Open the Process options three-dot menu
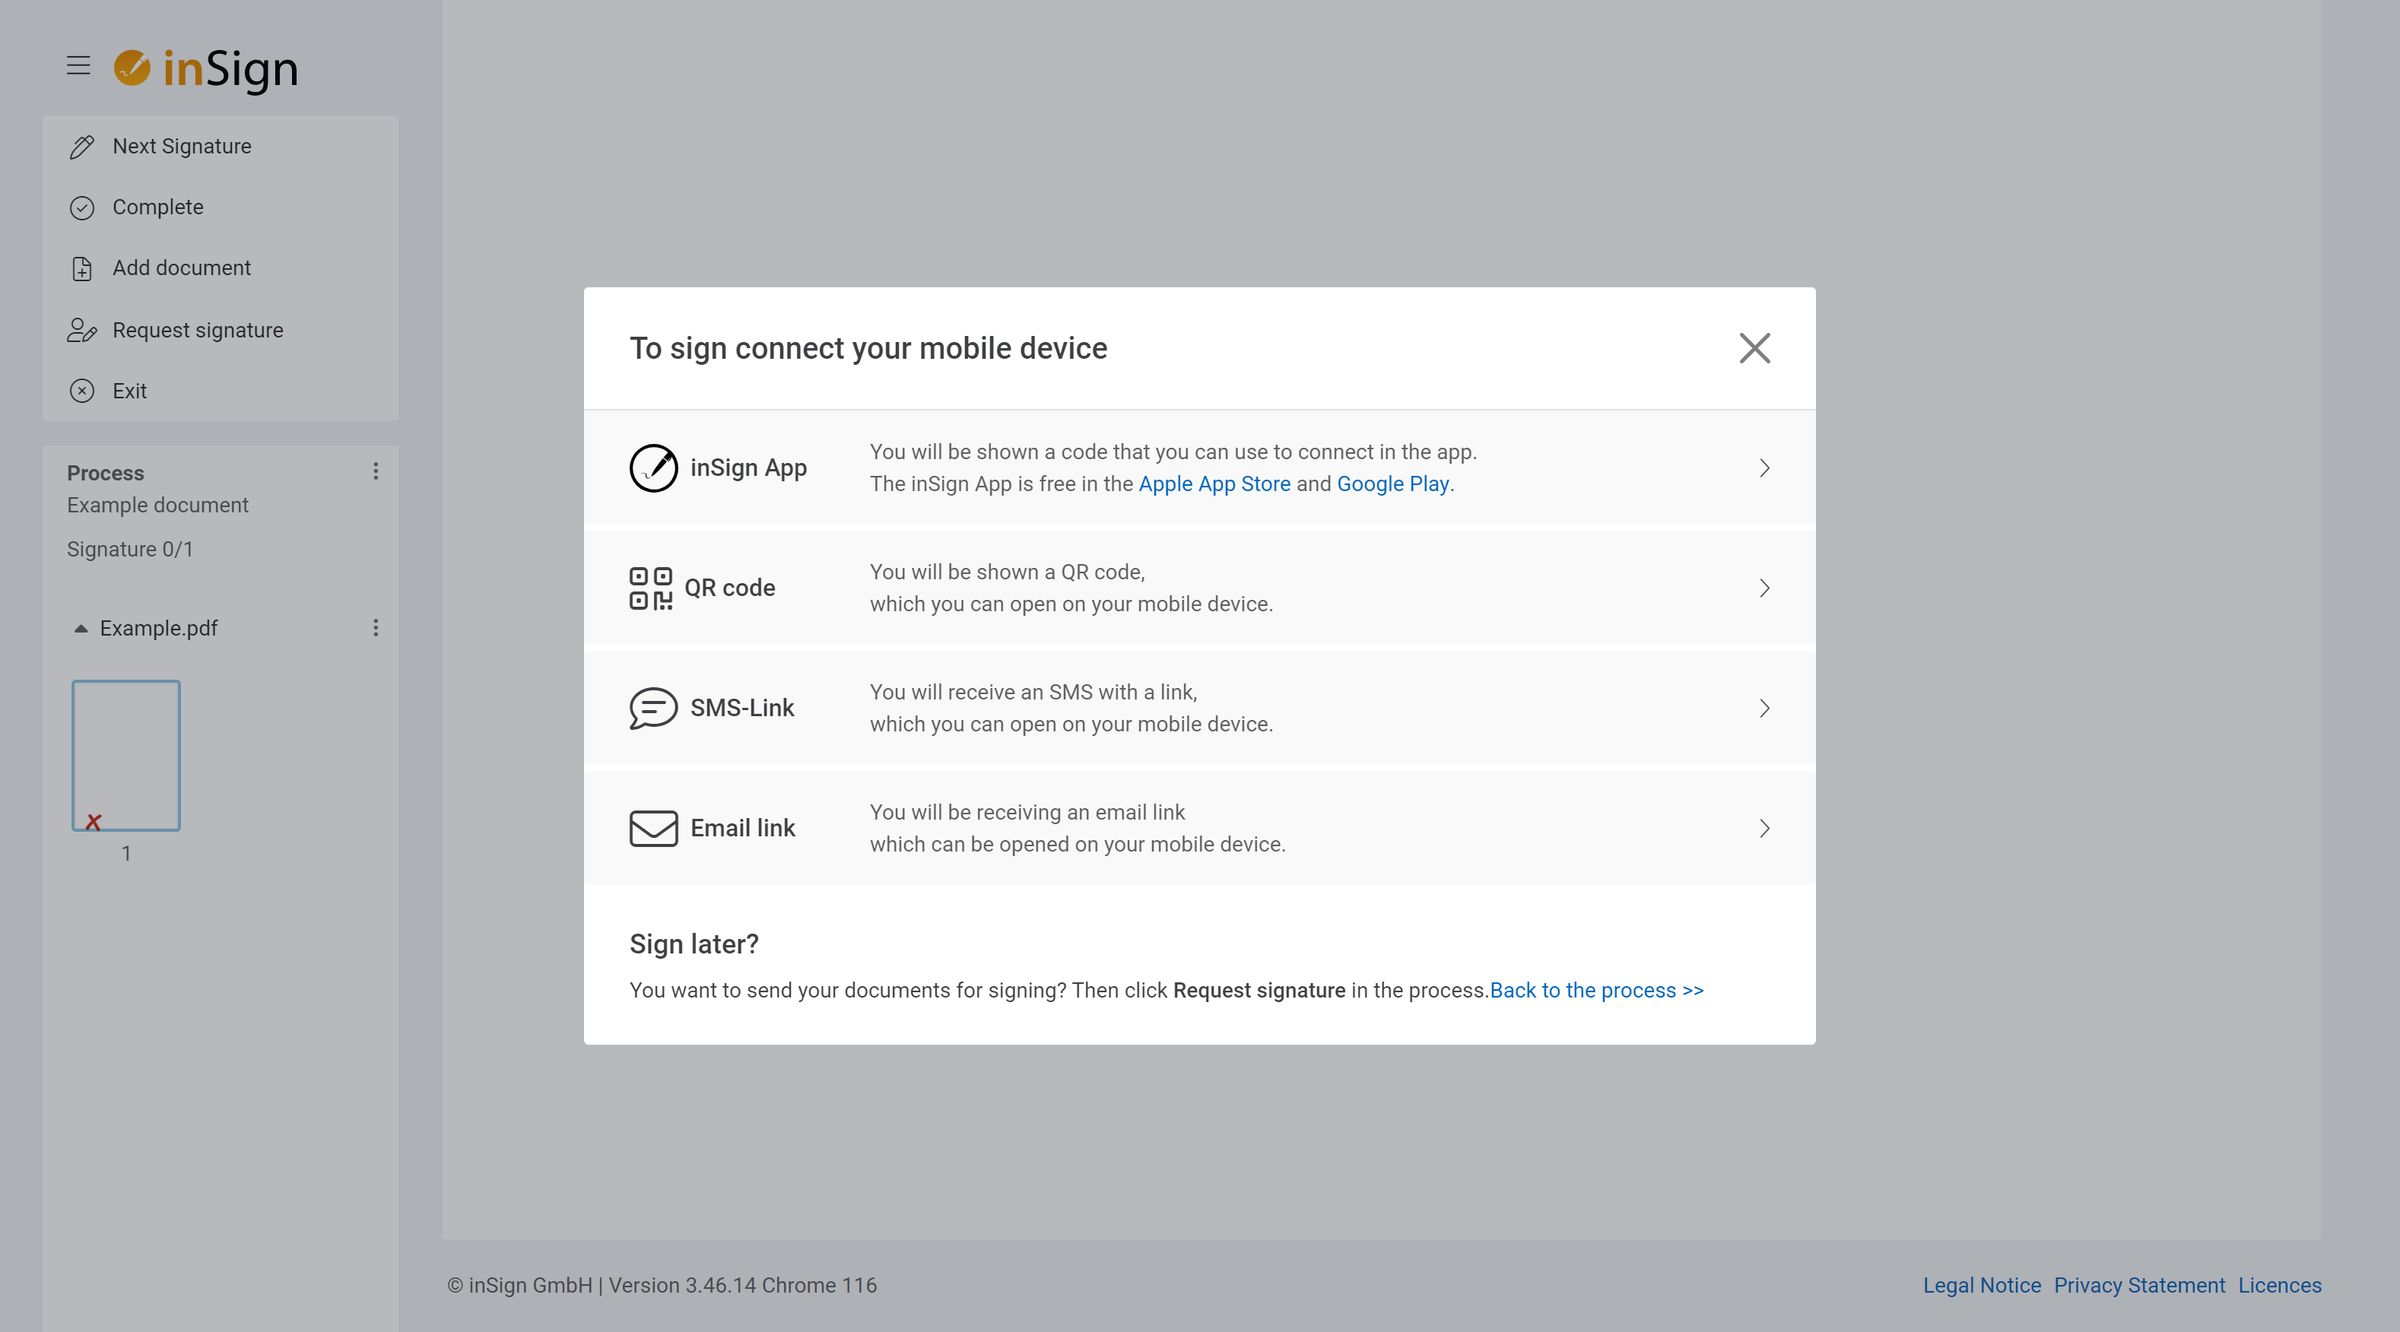The width and height of the screenshot is (2400, 1332). (x=376, y=471)
